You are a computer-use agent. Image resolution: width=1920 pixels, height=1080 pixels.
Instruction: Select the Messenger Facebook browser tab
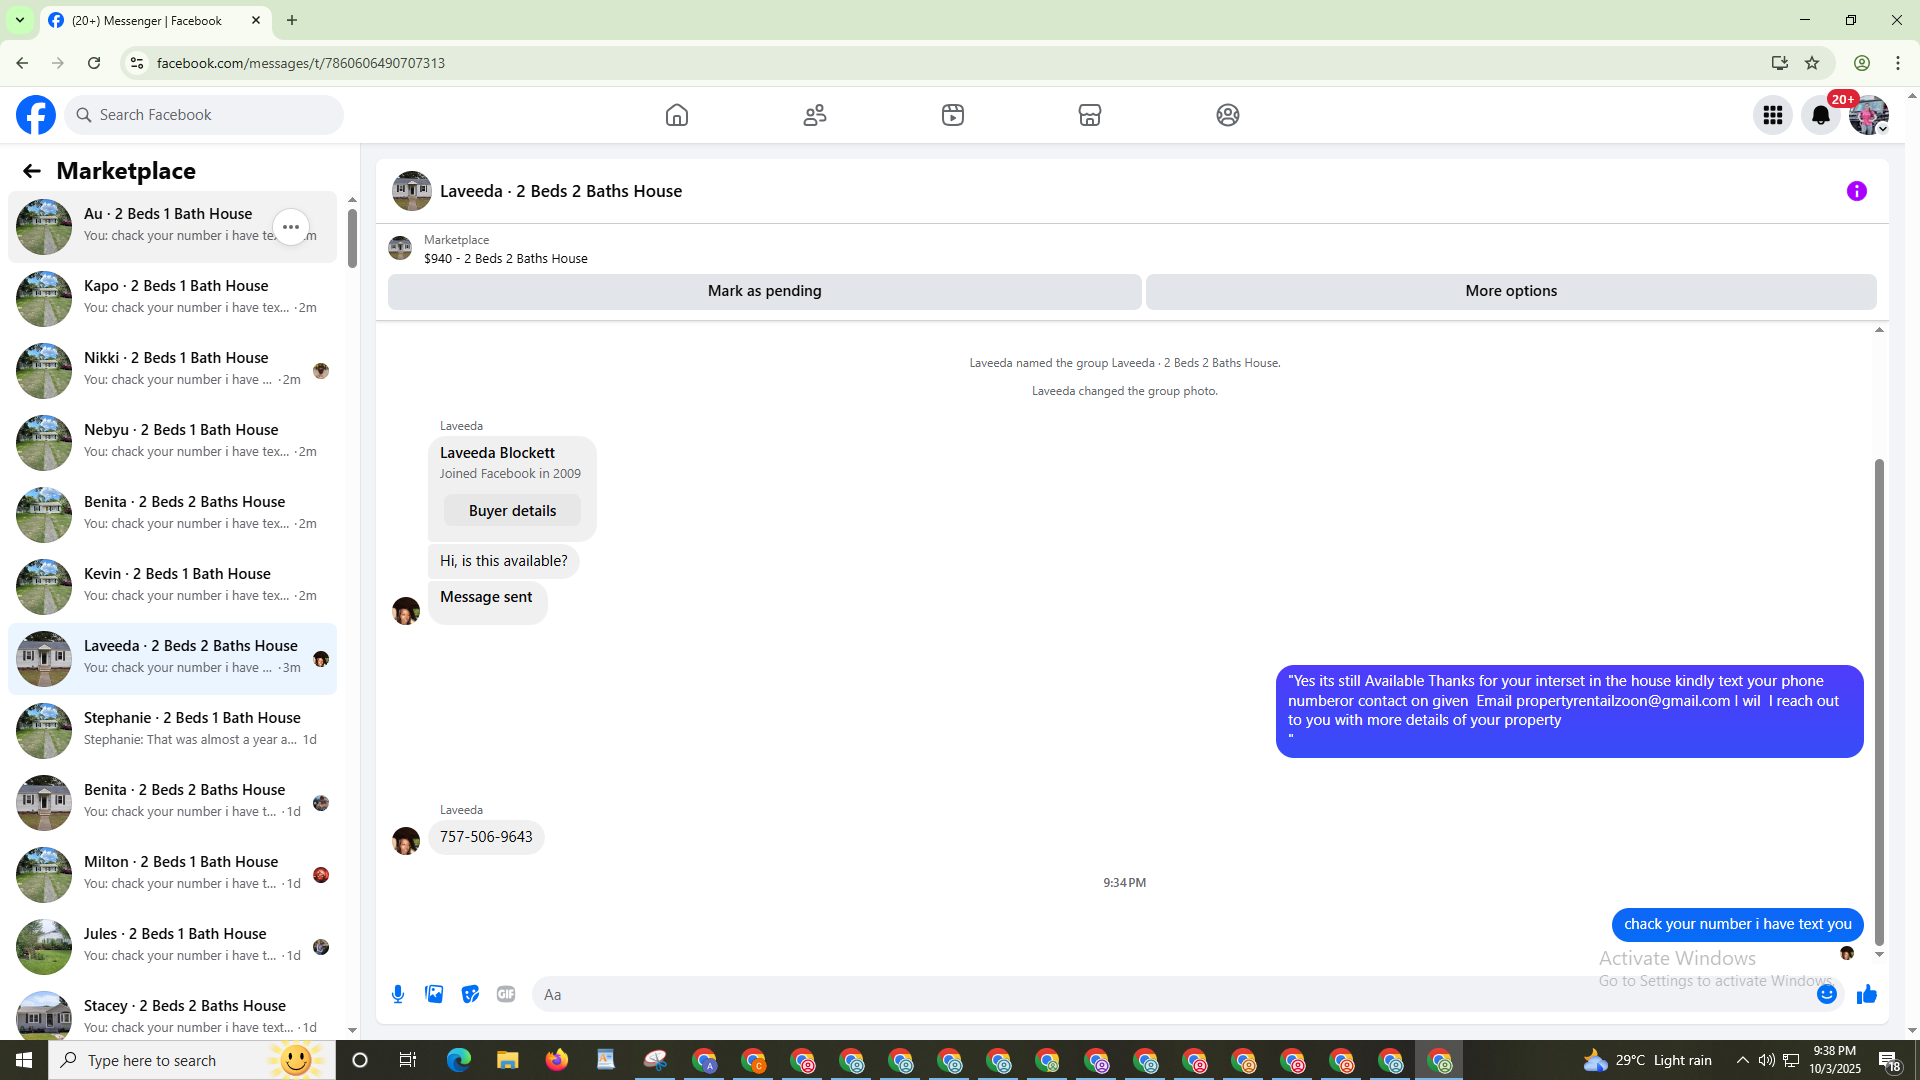156,21
